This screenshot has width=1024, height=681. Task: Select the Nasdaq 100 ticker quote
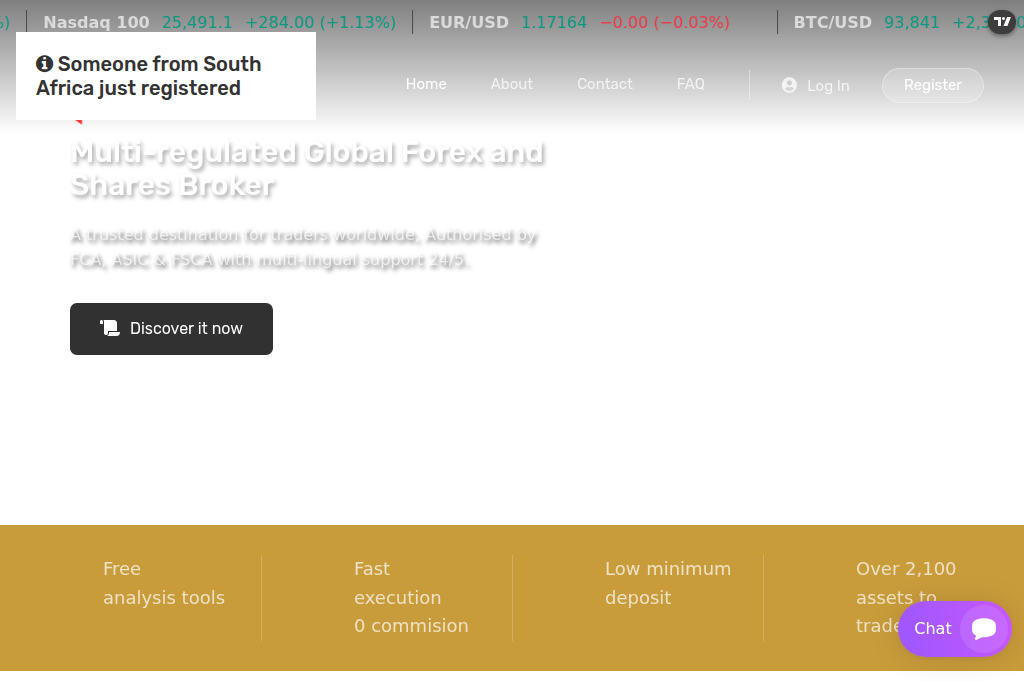(x=220, y=22)
